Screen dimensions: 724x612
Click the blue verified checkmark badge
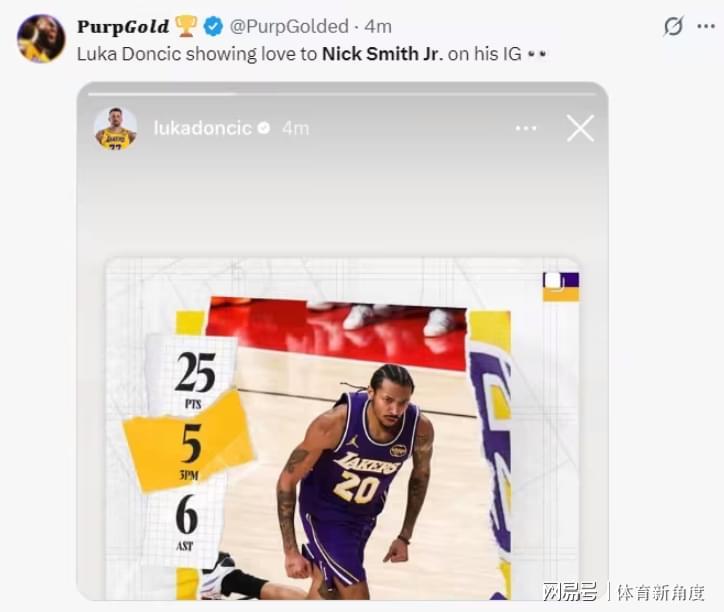pyautogui.click(x=213, y=26)
